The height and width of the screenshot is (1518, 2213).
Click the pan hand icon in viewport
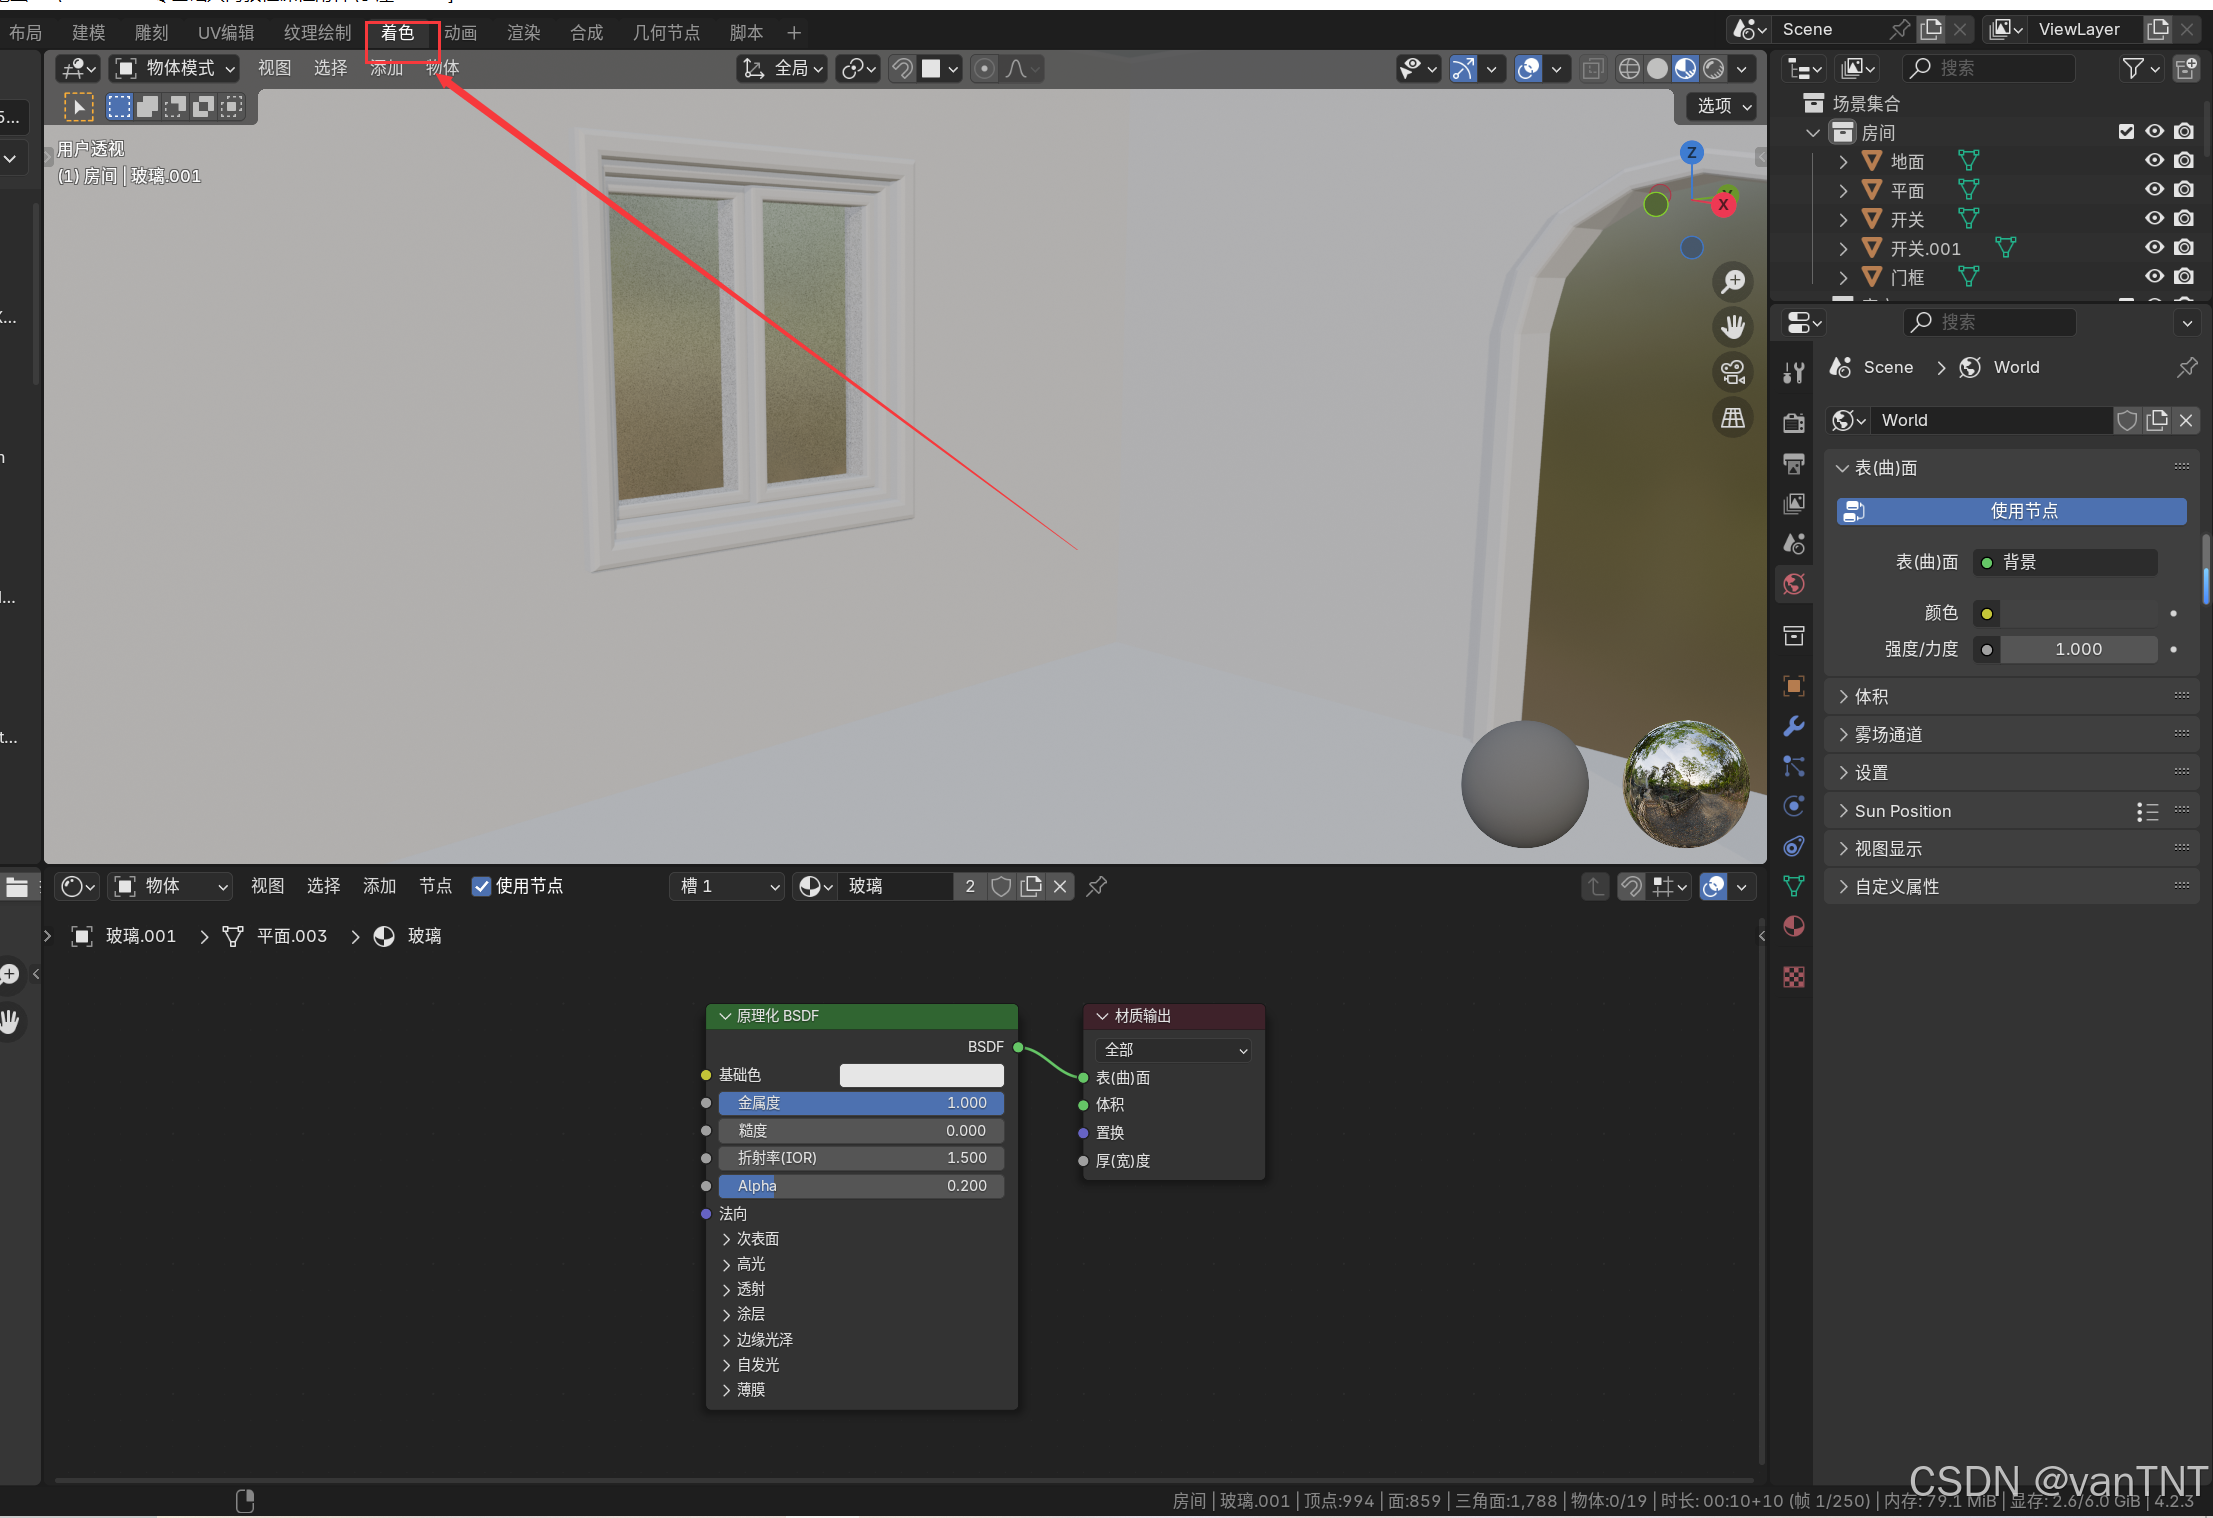click(1732, 326)
